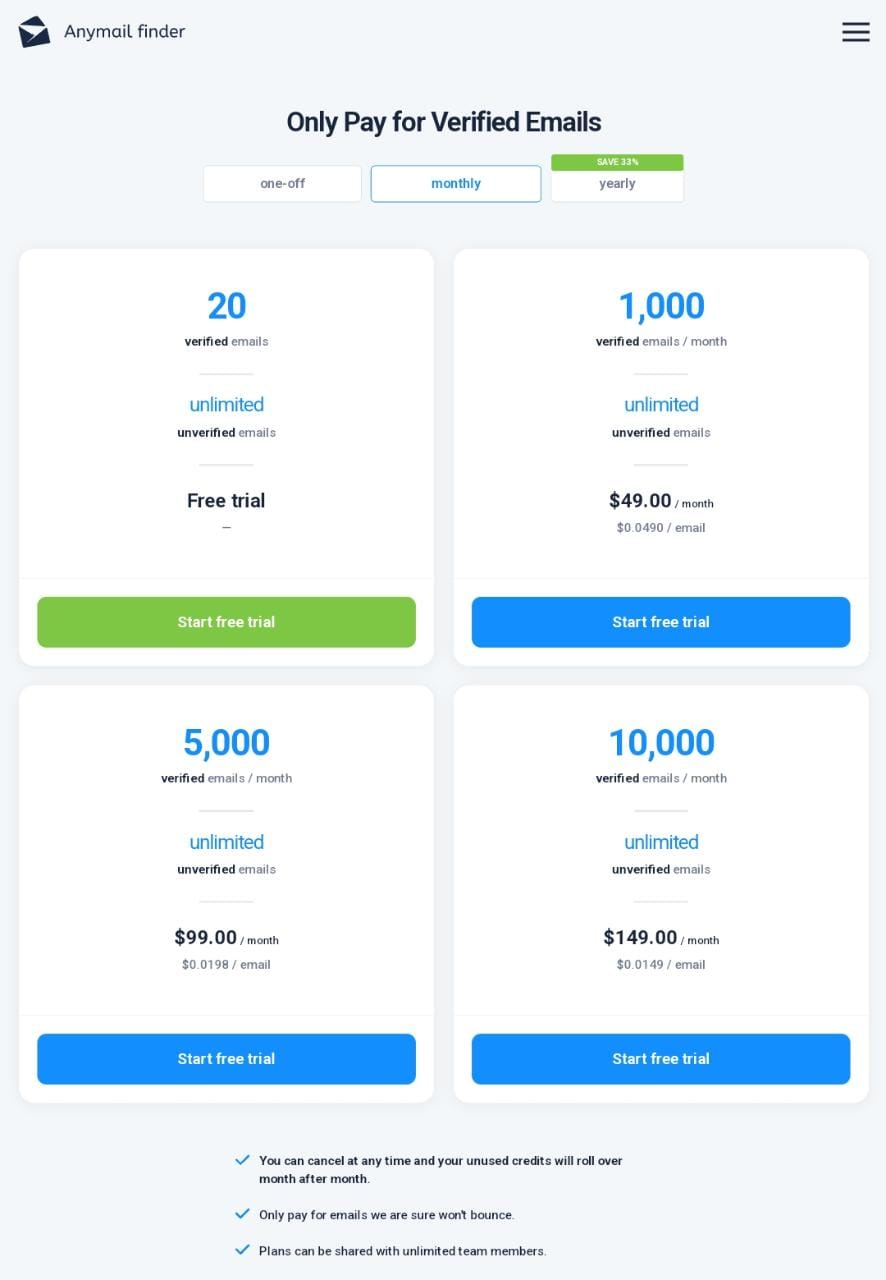The height and width of the screenshot is (1280, 886).
Task: Click Only Pay for Verified Emails heading
Action: point(443,122)
